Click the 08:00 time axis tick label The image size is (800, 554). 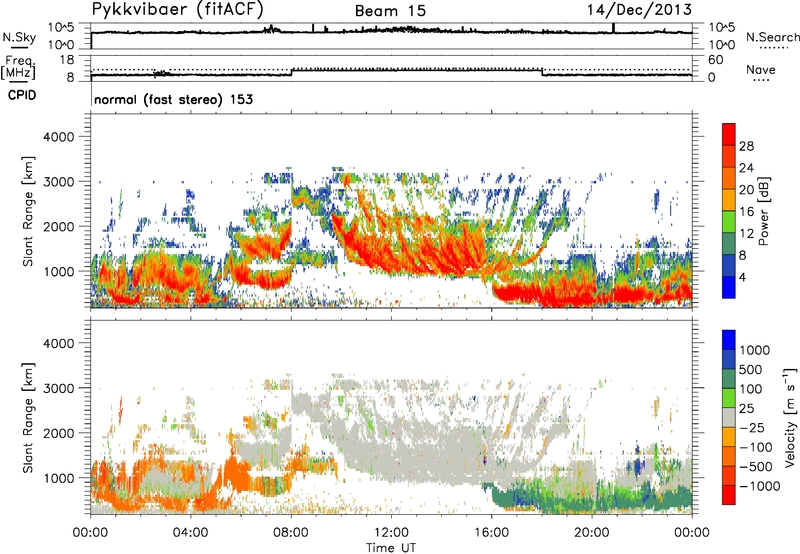[x=291, y=533]
